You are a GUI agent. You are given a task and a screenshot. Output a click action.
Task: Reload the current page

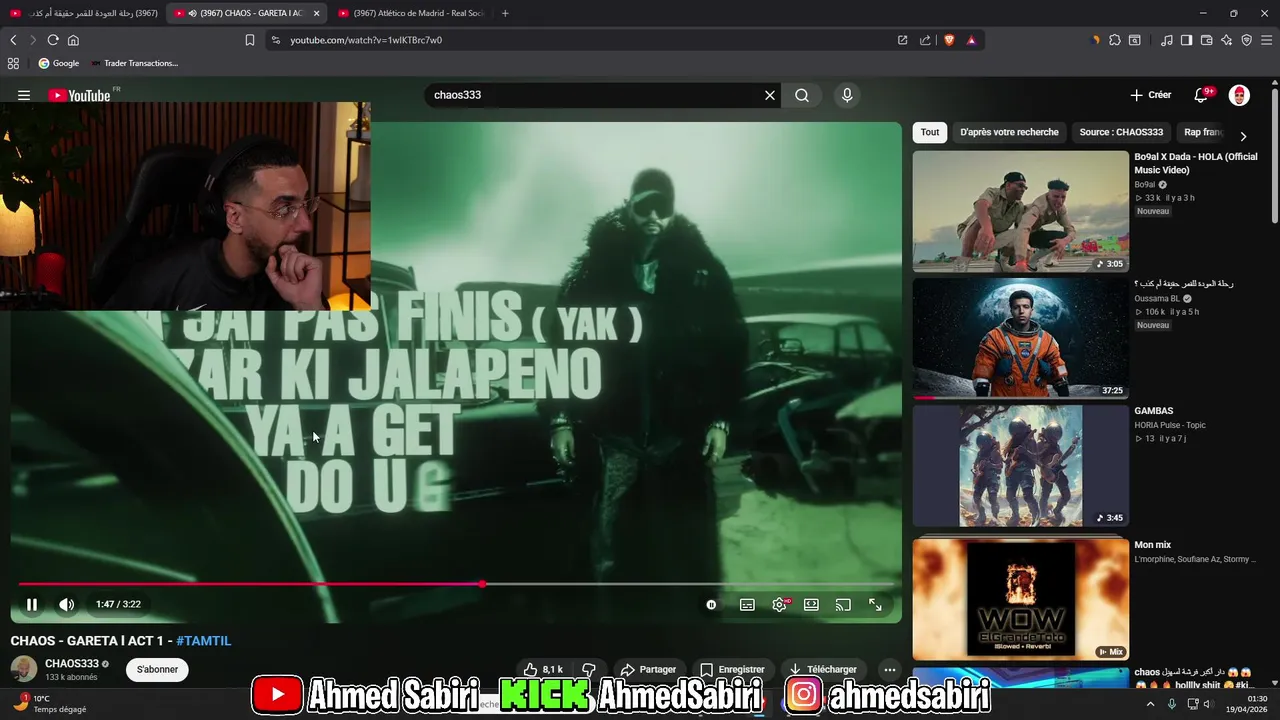53,40
